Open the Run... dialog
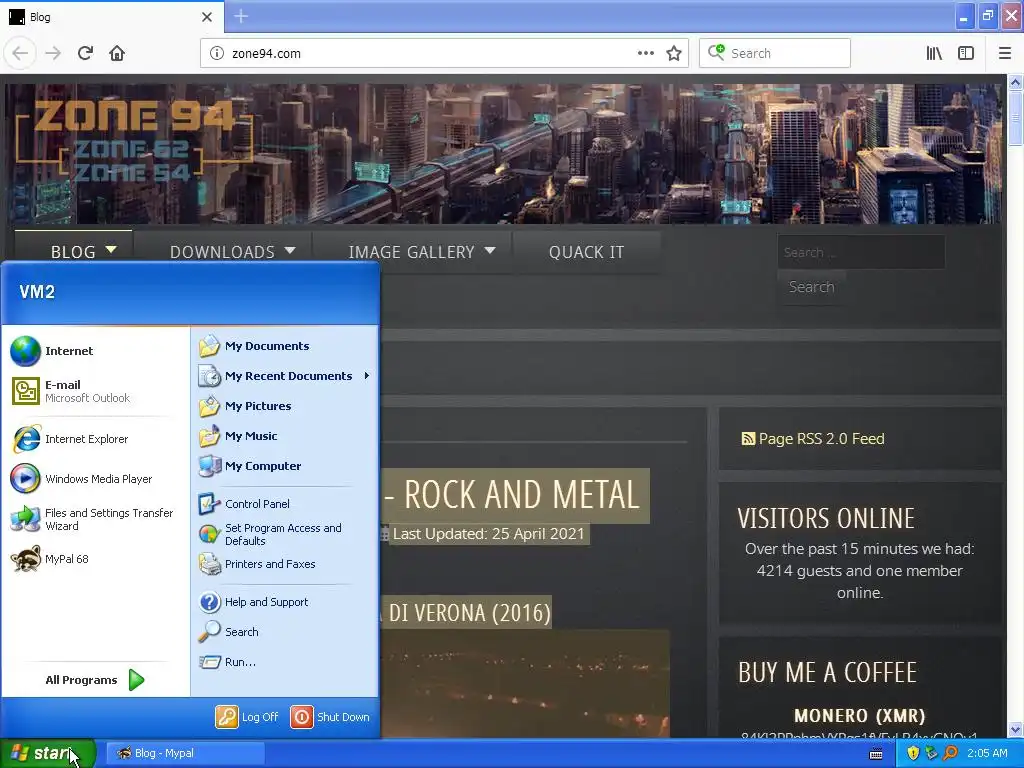 (x=284, y=662)
